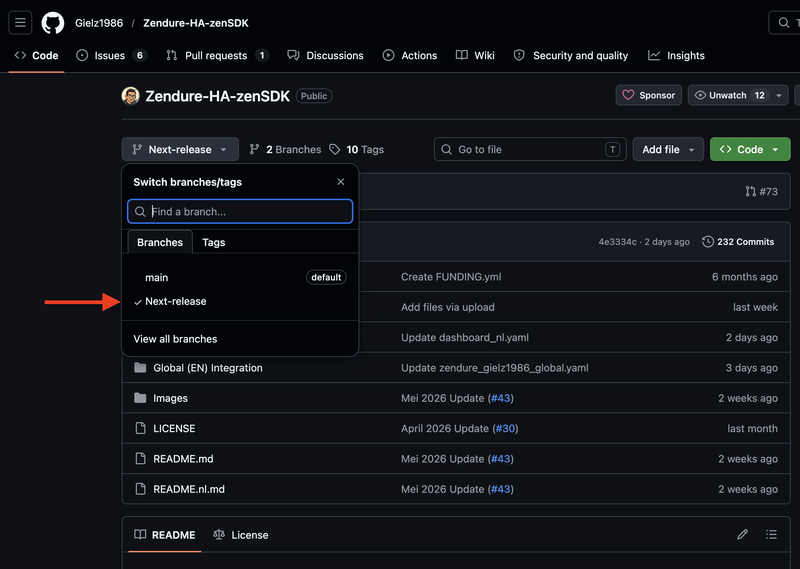
Task: Open #43 link in README.nl.md row
Action: click(x=501, y=489)
